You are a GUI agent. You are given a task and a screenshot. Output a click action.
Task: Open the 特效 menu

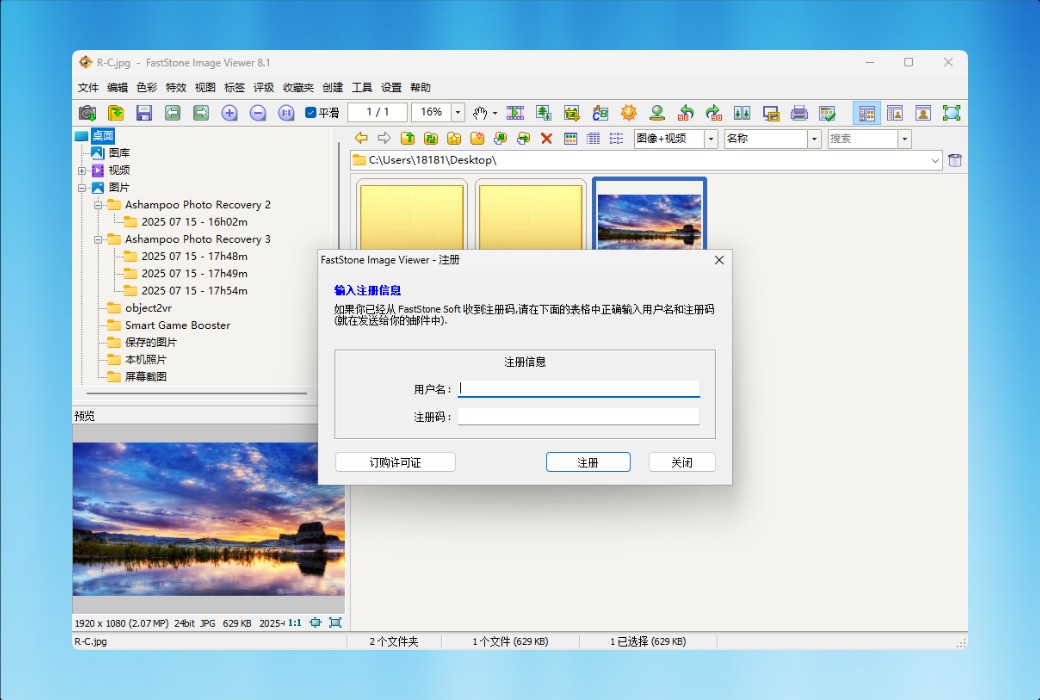(176, 88)
